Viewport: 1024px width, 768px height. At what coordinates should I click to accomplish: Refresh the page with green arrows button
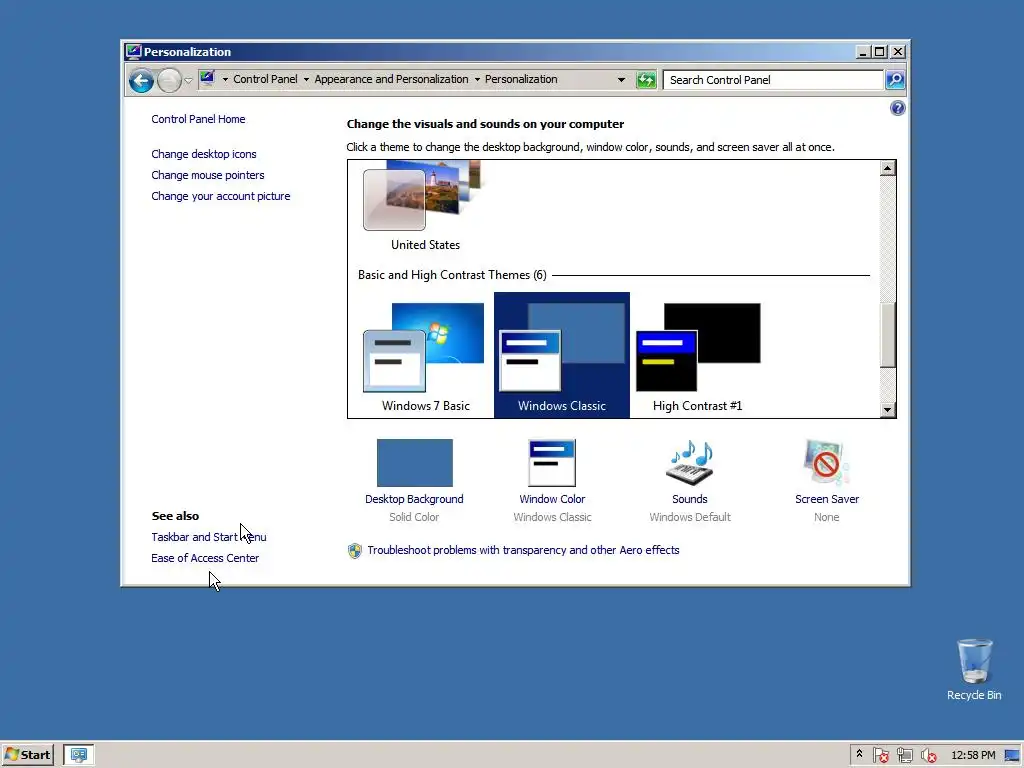pos(646,80)
